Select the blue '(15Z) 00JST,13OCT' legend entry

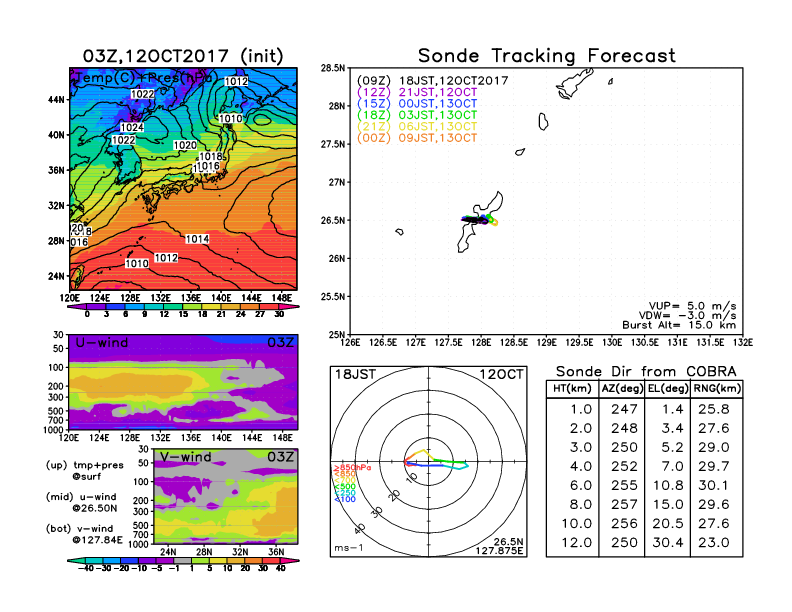click(417, 104)
